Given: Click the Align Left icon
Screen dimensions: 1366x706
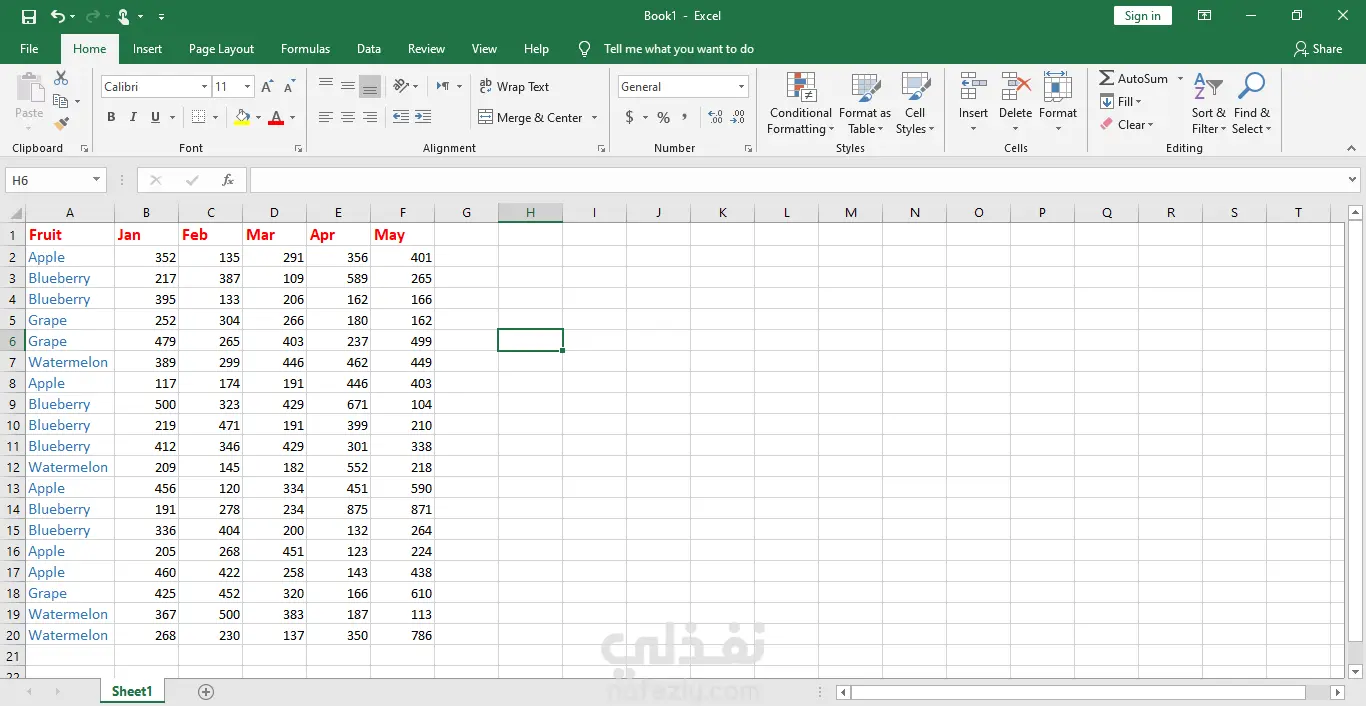Looking at the screenshot, I should click(326, 117).
